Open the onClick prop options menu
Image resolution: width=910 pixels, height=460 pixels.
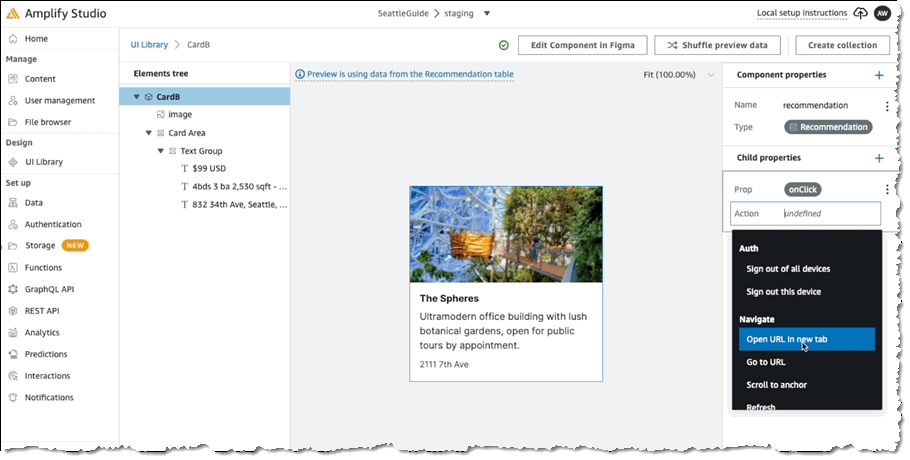point(886,189)
